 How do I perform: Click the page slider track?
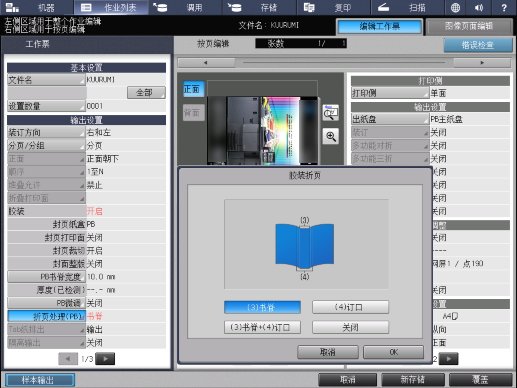pos(344,62)
